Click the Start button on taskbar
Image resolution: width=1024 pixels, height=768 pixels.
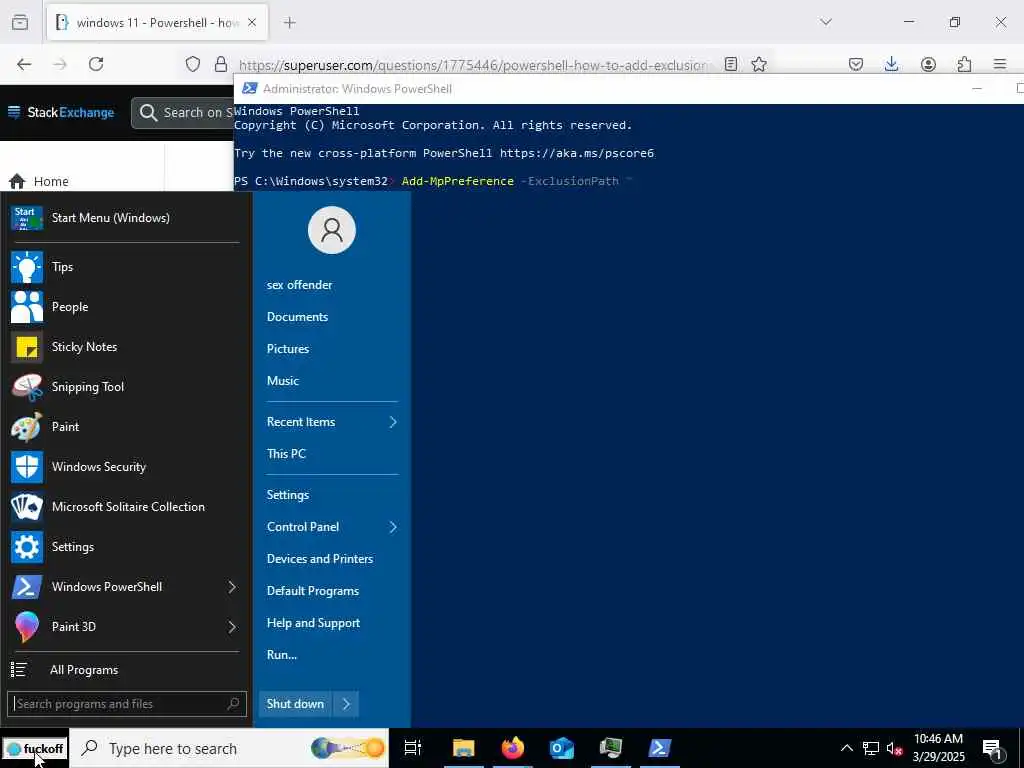(34, 748)
